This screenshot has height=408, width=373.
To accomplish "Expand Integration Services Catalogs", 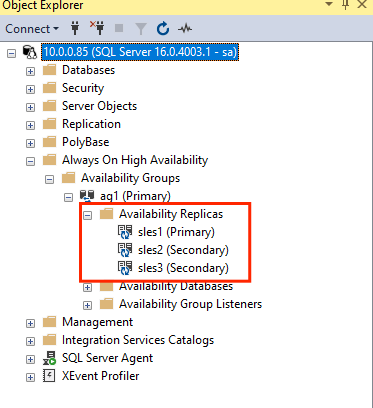I will (30, 341).
